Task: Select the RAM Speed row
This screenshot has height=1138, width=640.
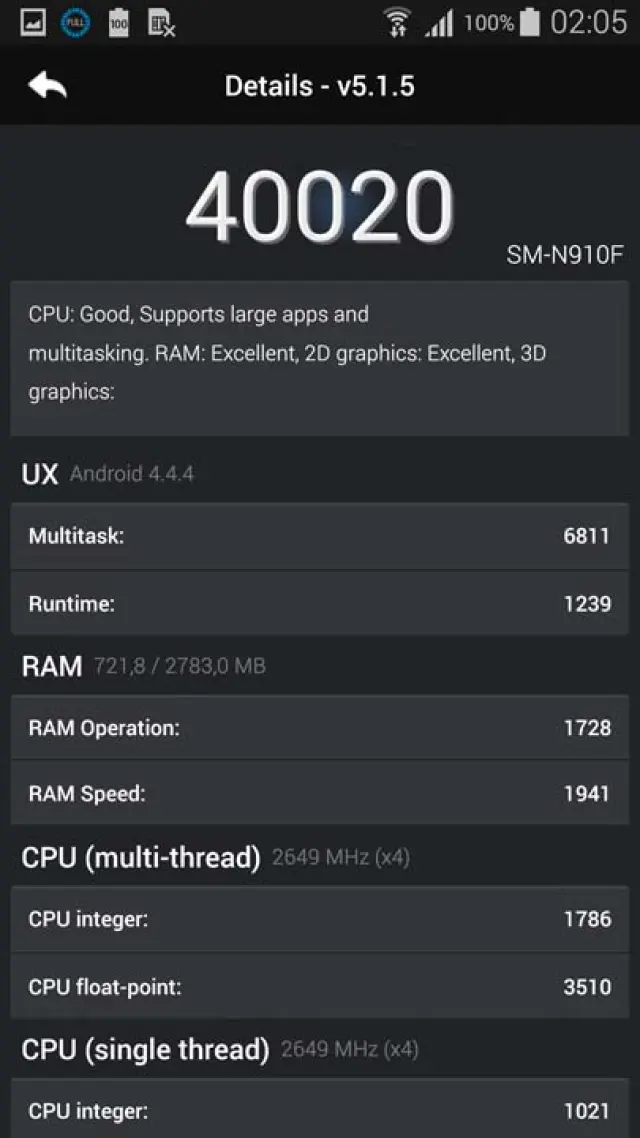Action: (x=320, y=794)
